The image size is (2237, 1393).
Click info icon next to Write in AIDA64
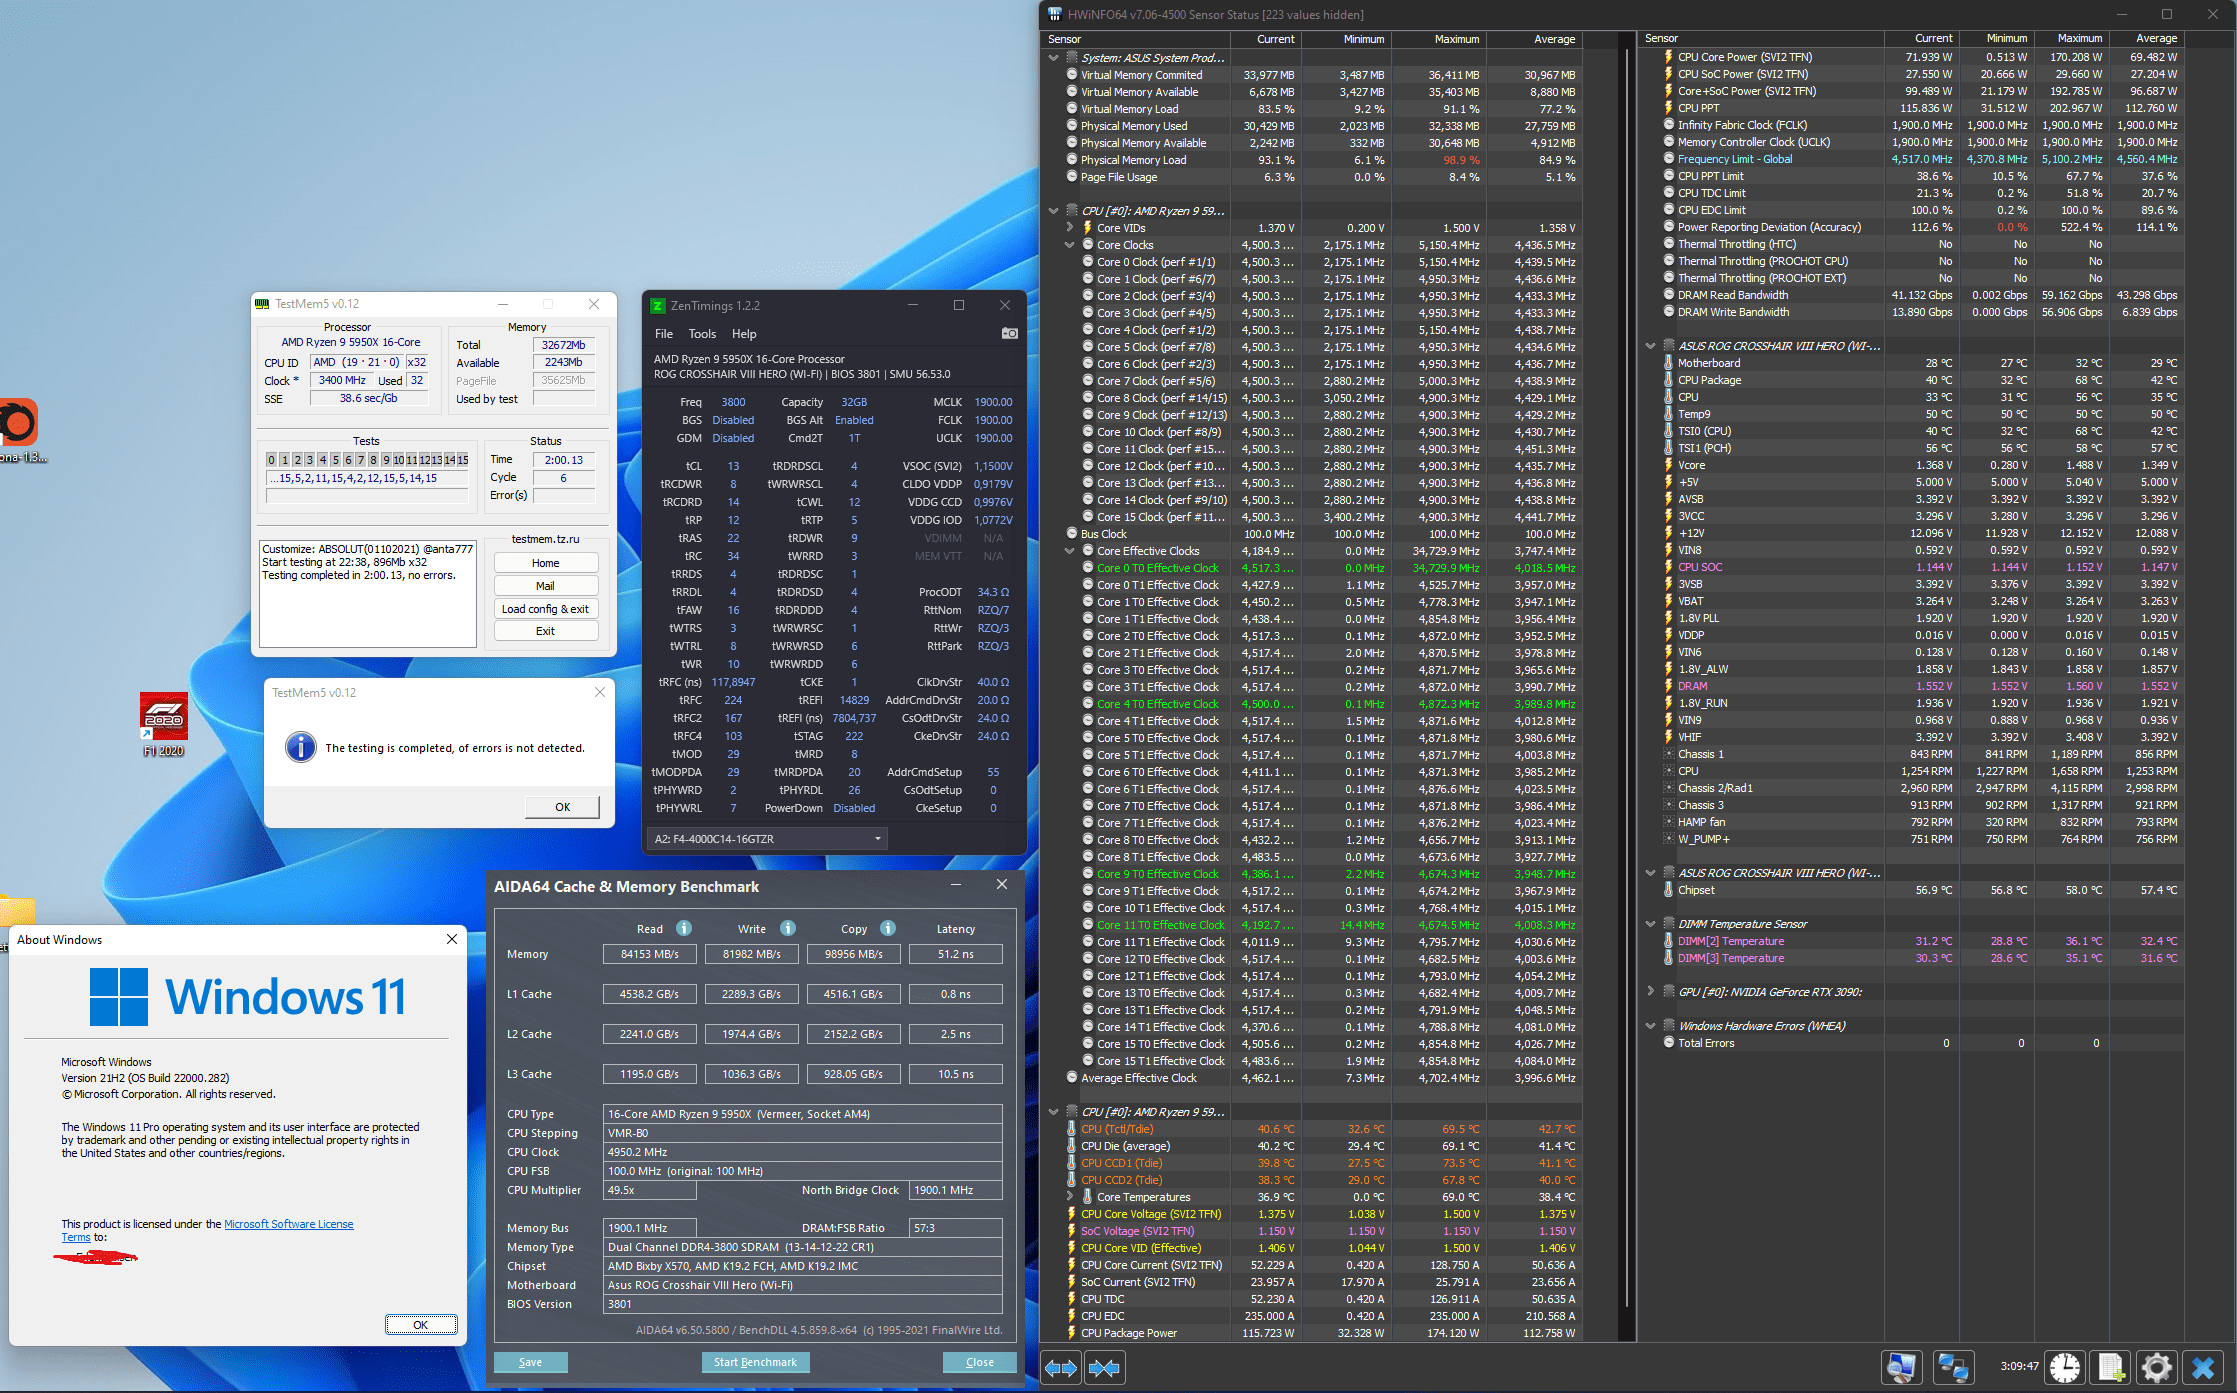(x=788, y=928)
